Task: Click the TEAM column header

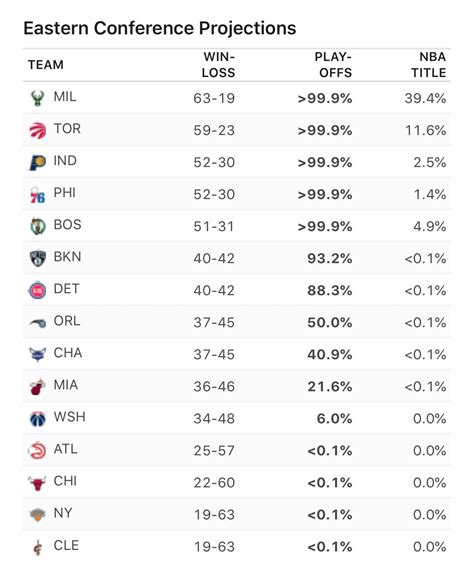Action: coord(46,65)
